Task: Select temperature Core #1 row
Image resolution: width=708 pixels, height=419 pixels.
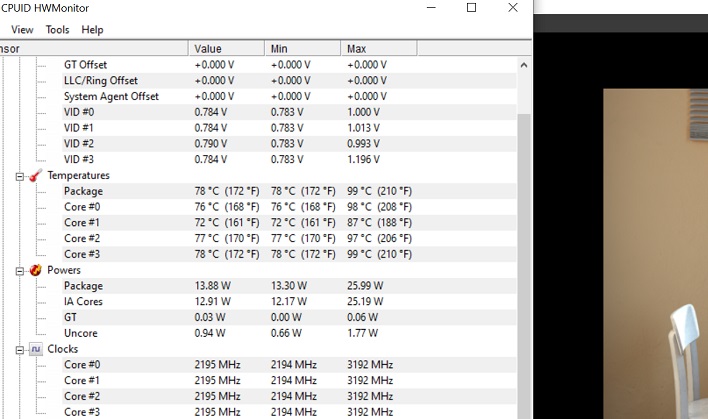Action: tap(289, 223)
